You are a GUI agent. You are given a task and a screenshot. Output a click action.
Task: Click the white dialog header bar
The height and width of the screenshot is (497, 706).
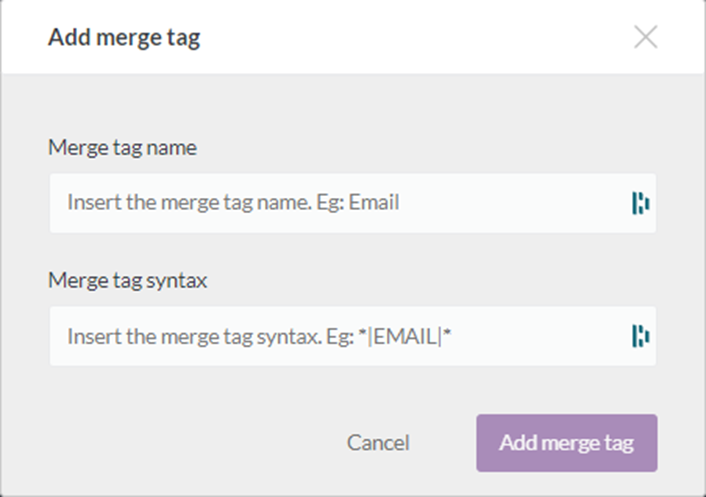pos(353,37)
